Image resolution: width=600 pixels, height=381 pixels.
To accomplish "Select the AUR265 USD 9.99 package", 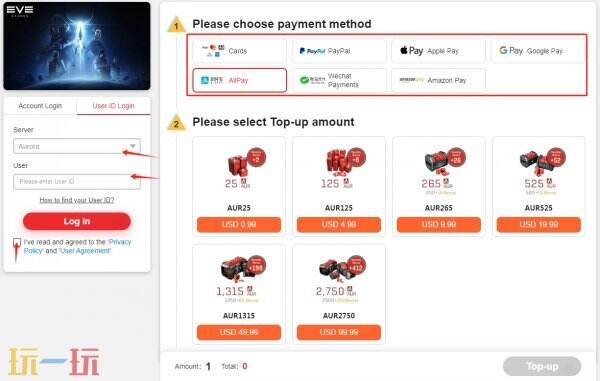I will click(x=439, y=186).
